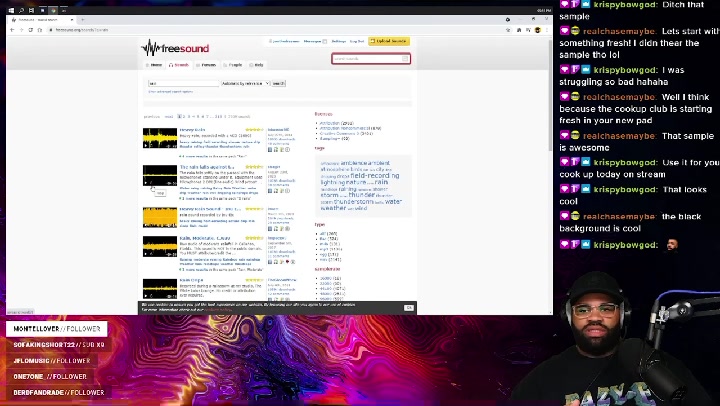Image resolution: width=720 pixels, height=406 pixels.
Task: Open a new browser tab with plus
Action: tap(83, 20)
